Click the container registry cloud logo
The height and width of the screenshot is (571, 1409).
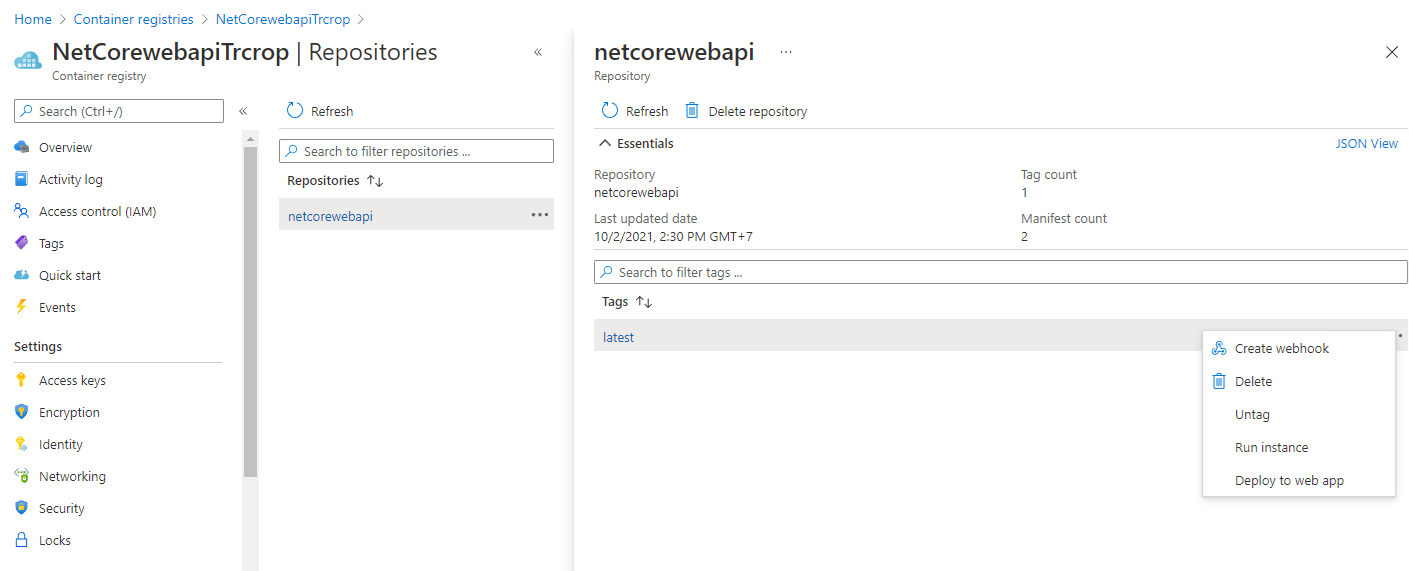(28, 59)
